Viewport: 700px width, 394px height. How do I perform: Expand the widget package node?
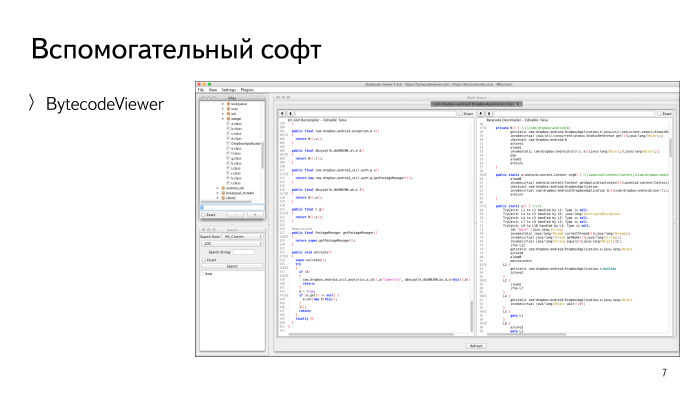pyautogui.click(x=223, y=119)
